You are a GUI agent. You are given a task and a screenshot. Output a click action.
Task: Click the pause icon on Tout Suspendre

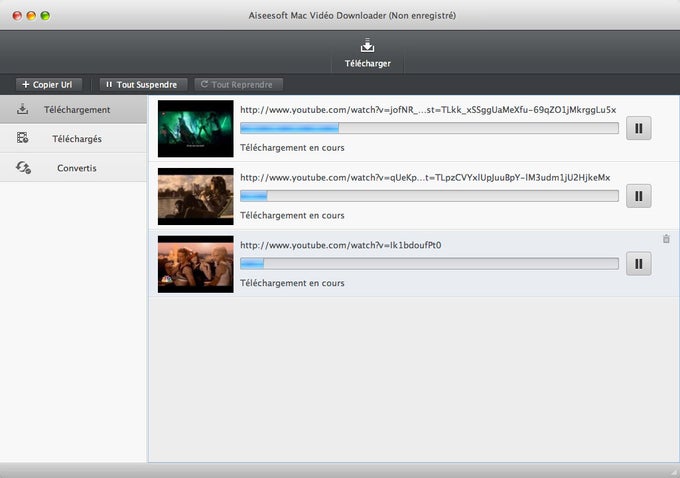109,85
